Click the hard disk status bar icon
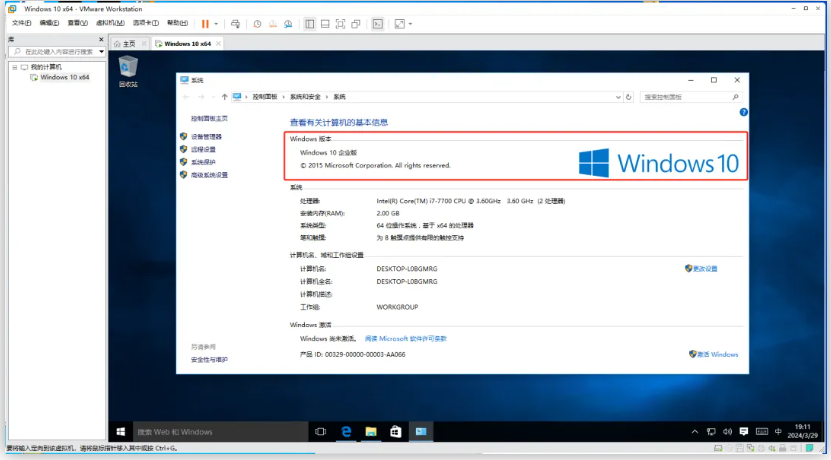The height and width of the screenshot is (460, 831). (x=718, y=448)
